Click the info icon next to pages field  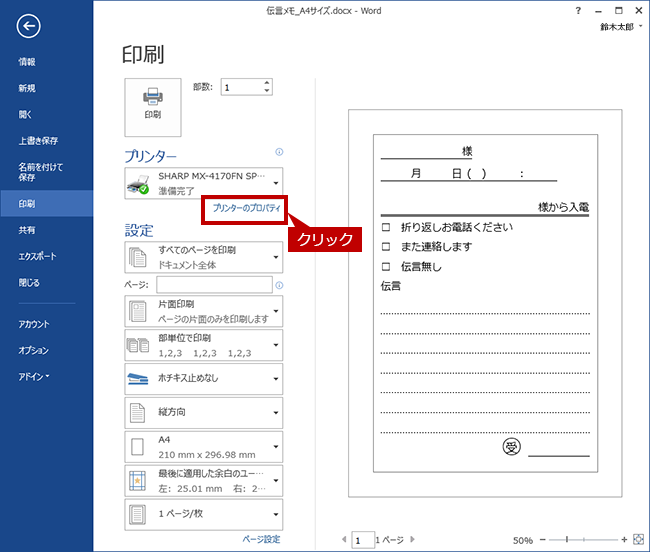pyautogui.click(x=279, y=285)
